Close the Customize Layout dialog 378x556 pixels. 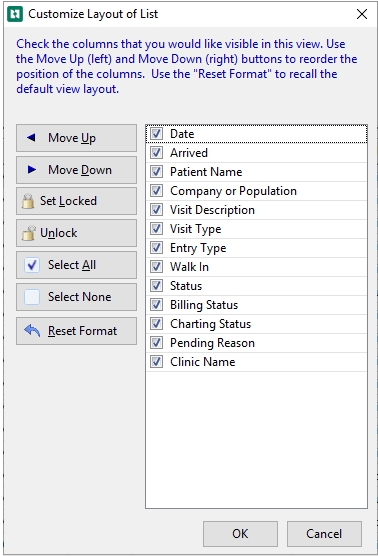362,14
